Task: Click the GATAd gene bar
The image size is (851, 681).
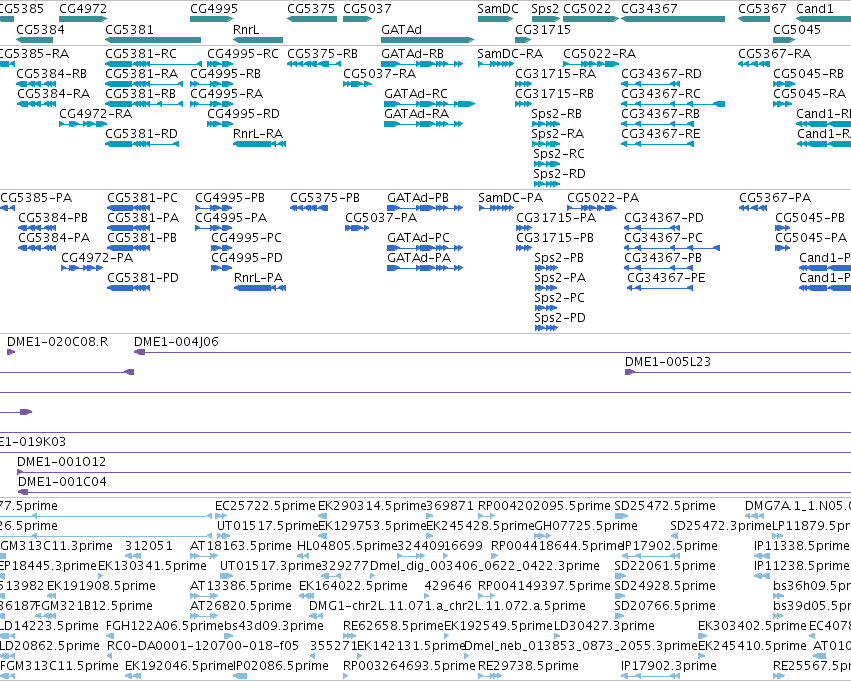Action: point(428,40)
